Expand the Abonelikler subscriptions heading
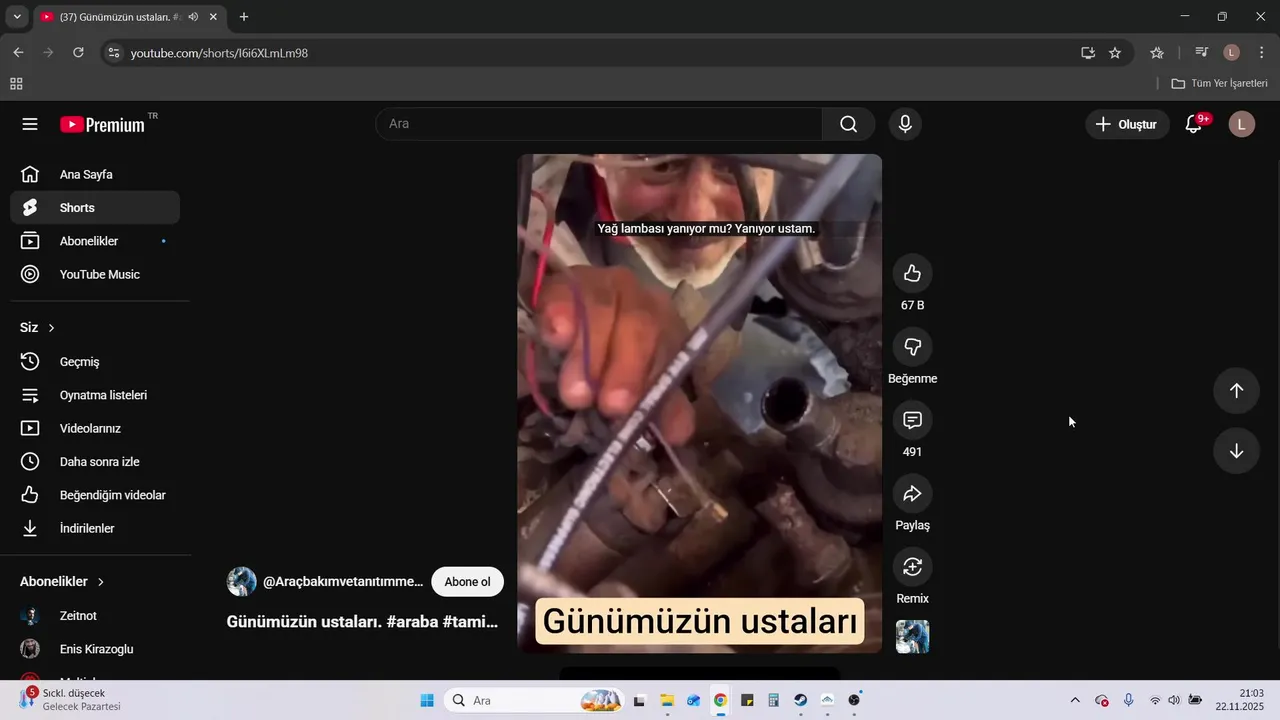Screen dimensions: 1280x720 pyautogui.click(x=62, y=581)
